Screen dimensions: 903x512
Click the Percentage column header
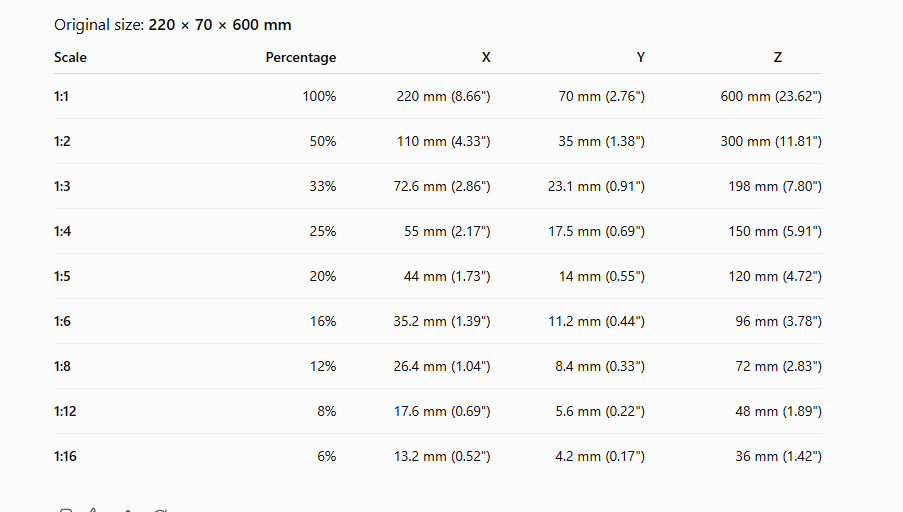[x=301, y=58]
